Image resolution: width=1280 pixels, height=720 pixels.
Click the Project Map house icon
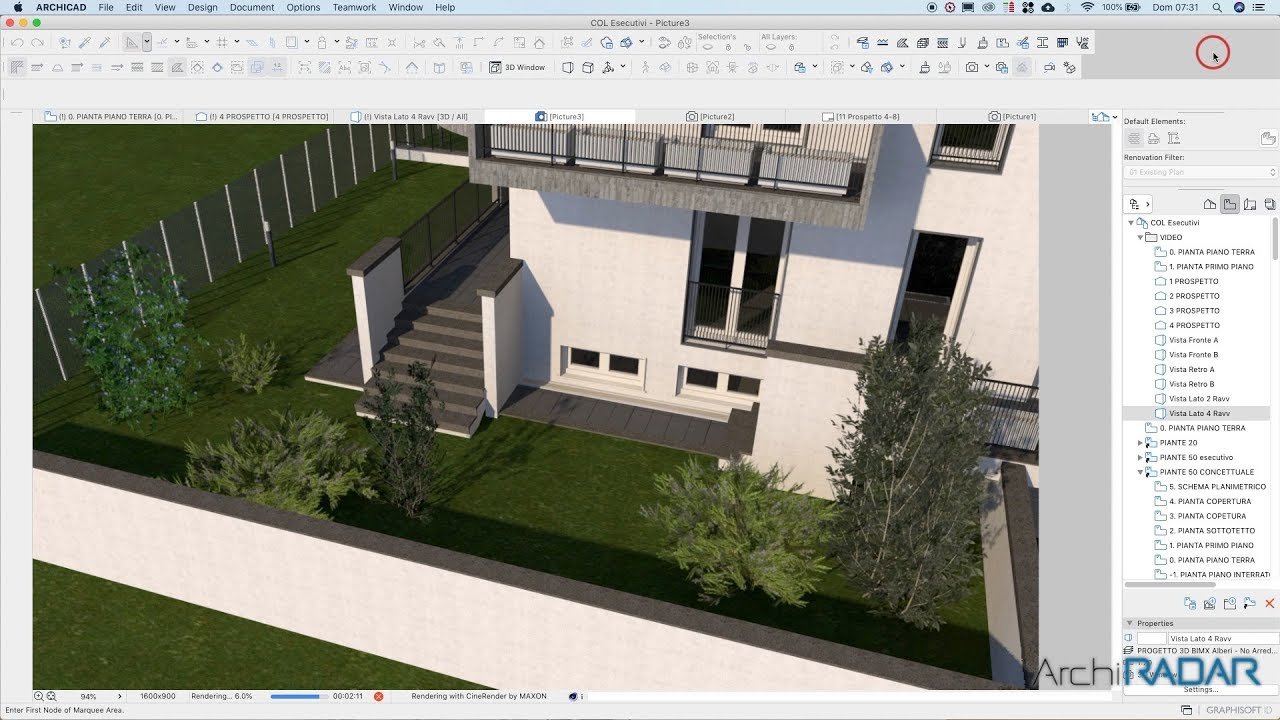[x=1210, y=204]
